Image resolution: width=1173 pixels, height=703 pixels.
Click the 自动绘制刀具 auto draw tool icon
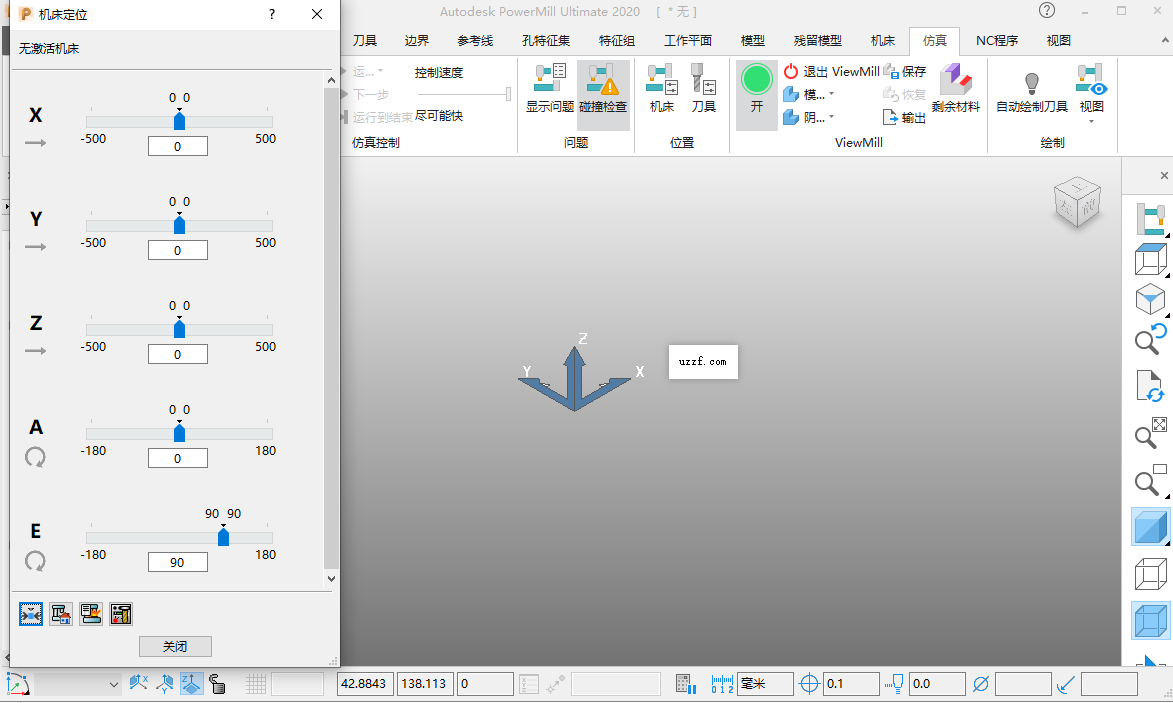pyautogui.click(x=1031, y=90)
